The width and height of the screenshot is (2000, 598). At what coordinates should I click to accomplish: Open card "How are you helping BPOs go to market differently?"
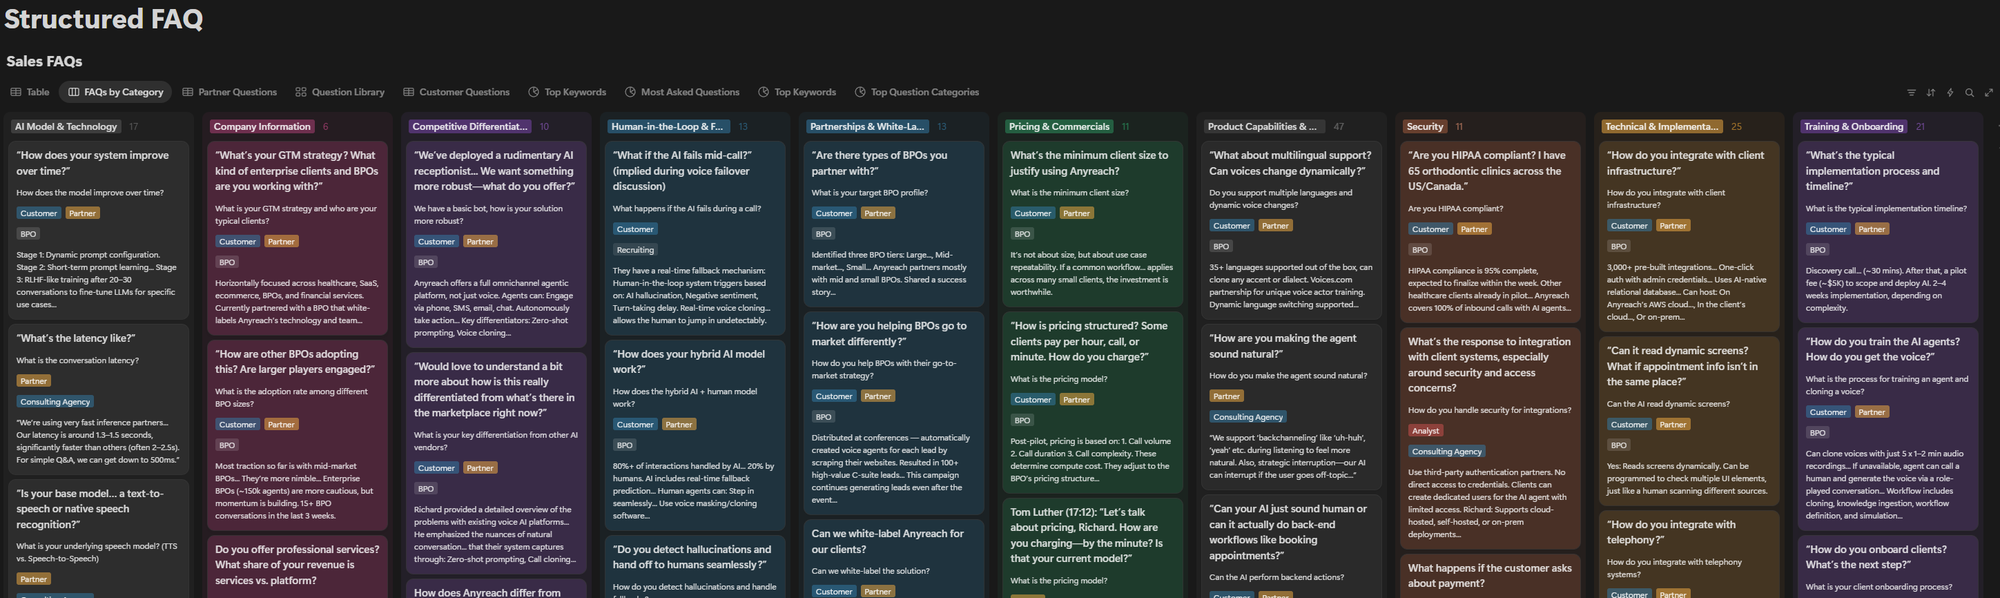pyautogui.click(x=895, y=413)
